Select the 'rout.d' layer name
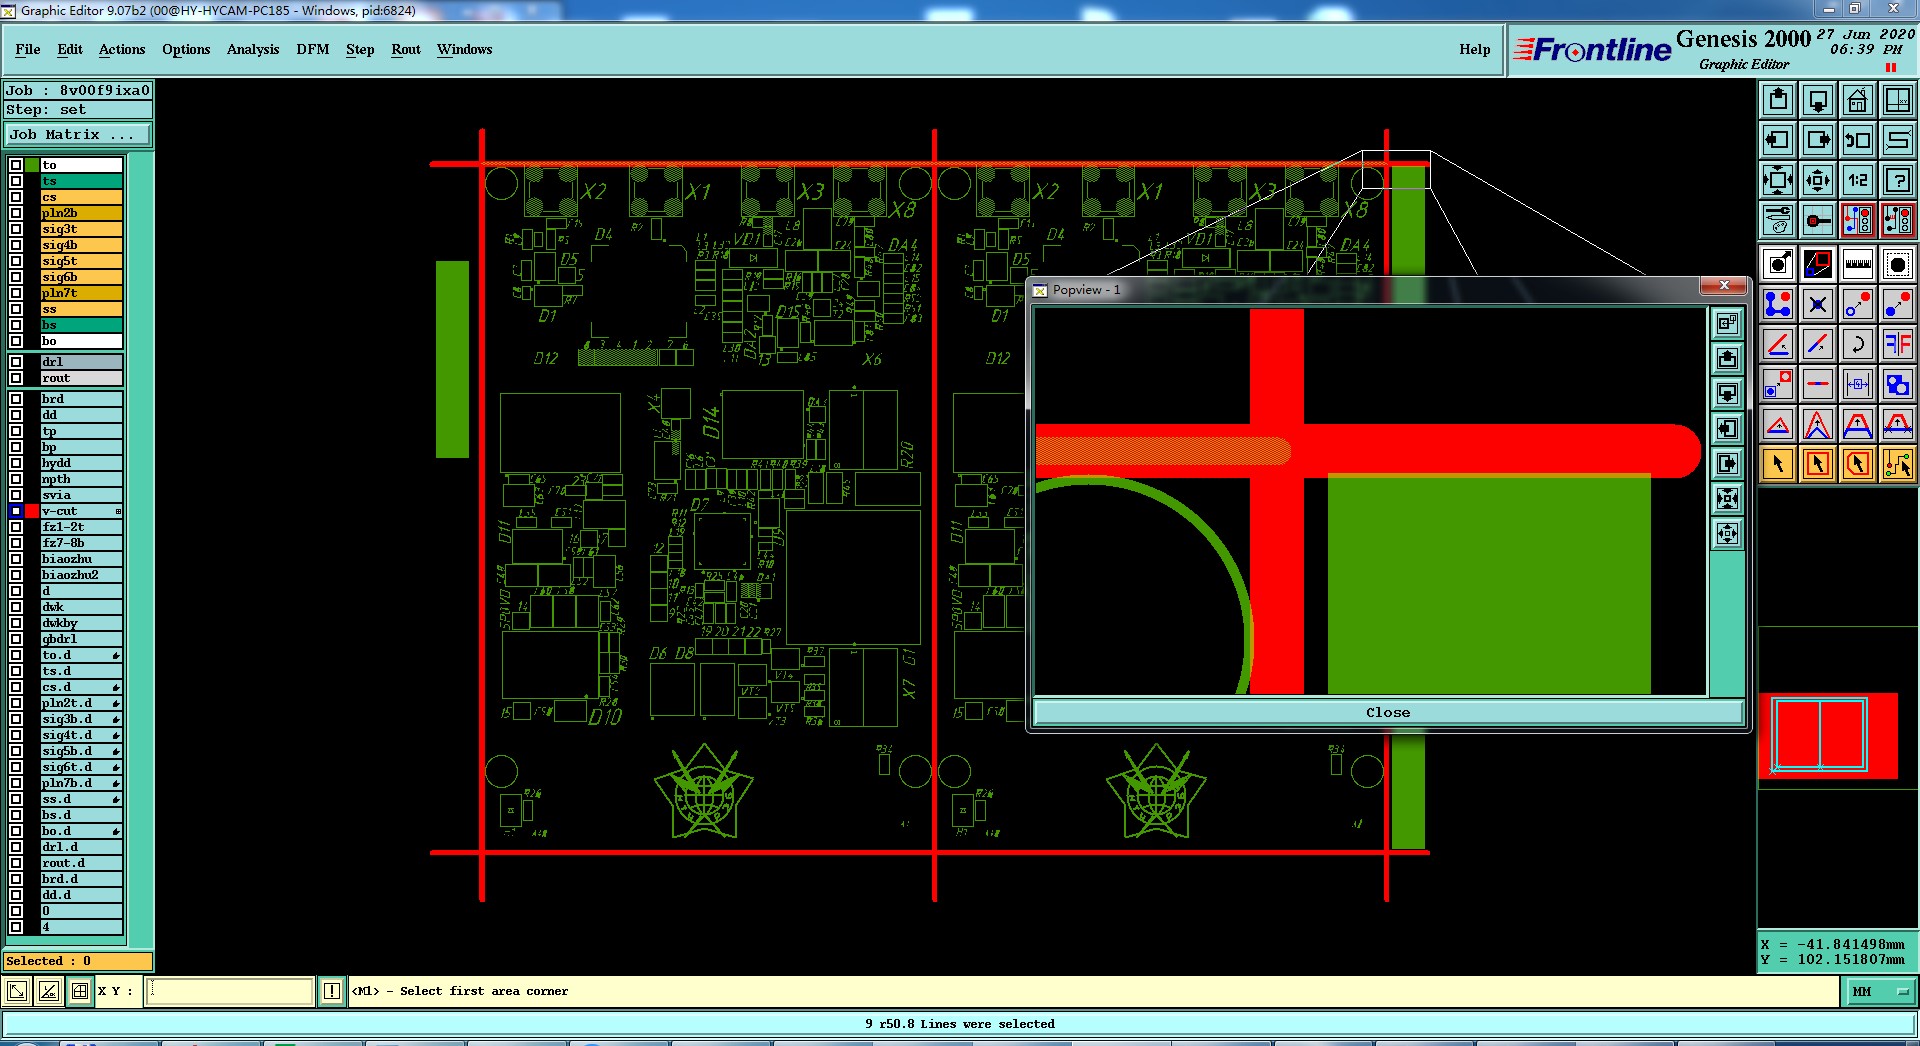The height and width of the screenshot is (1046, 1920). click(x=81, y=863)
